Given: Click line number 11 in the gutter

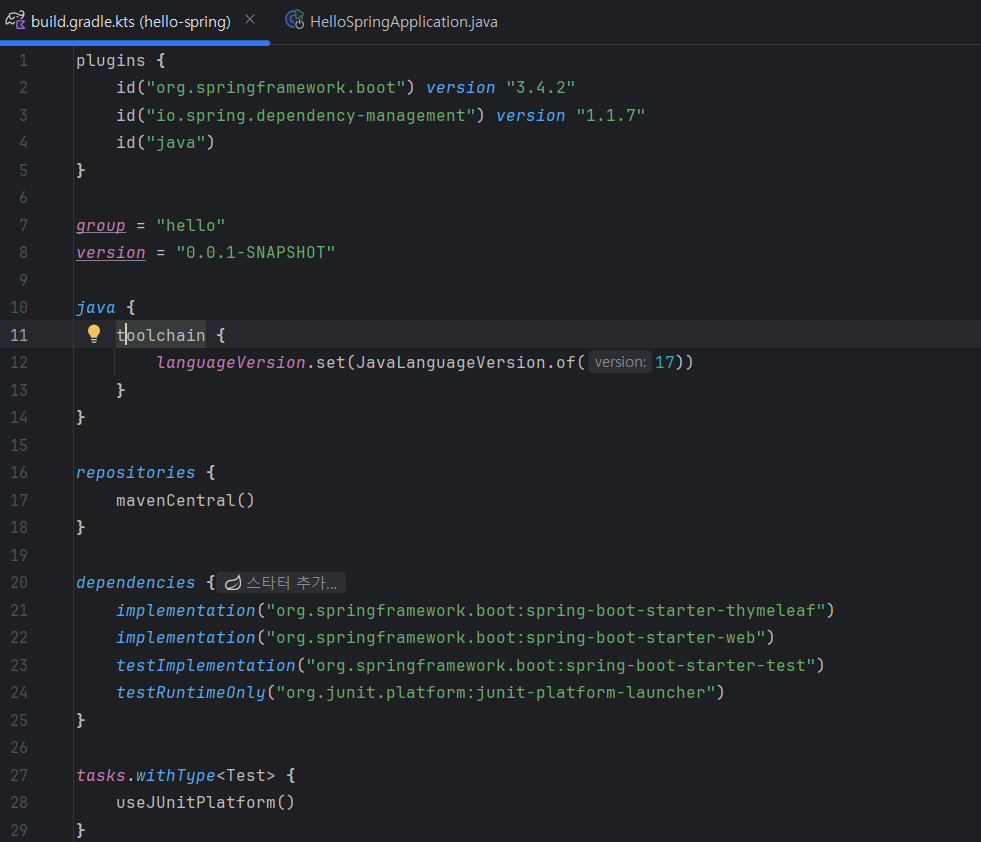Looking at the screenshot, I should [x=19, y=335].
